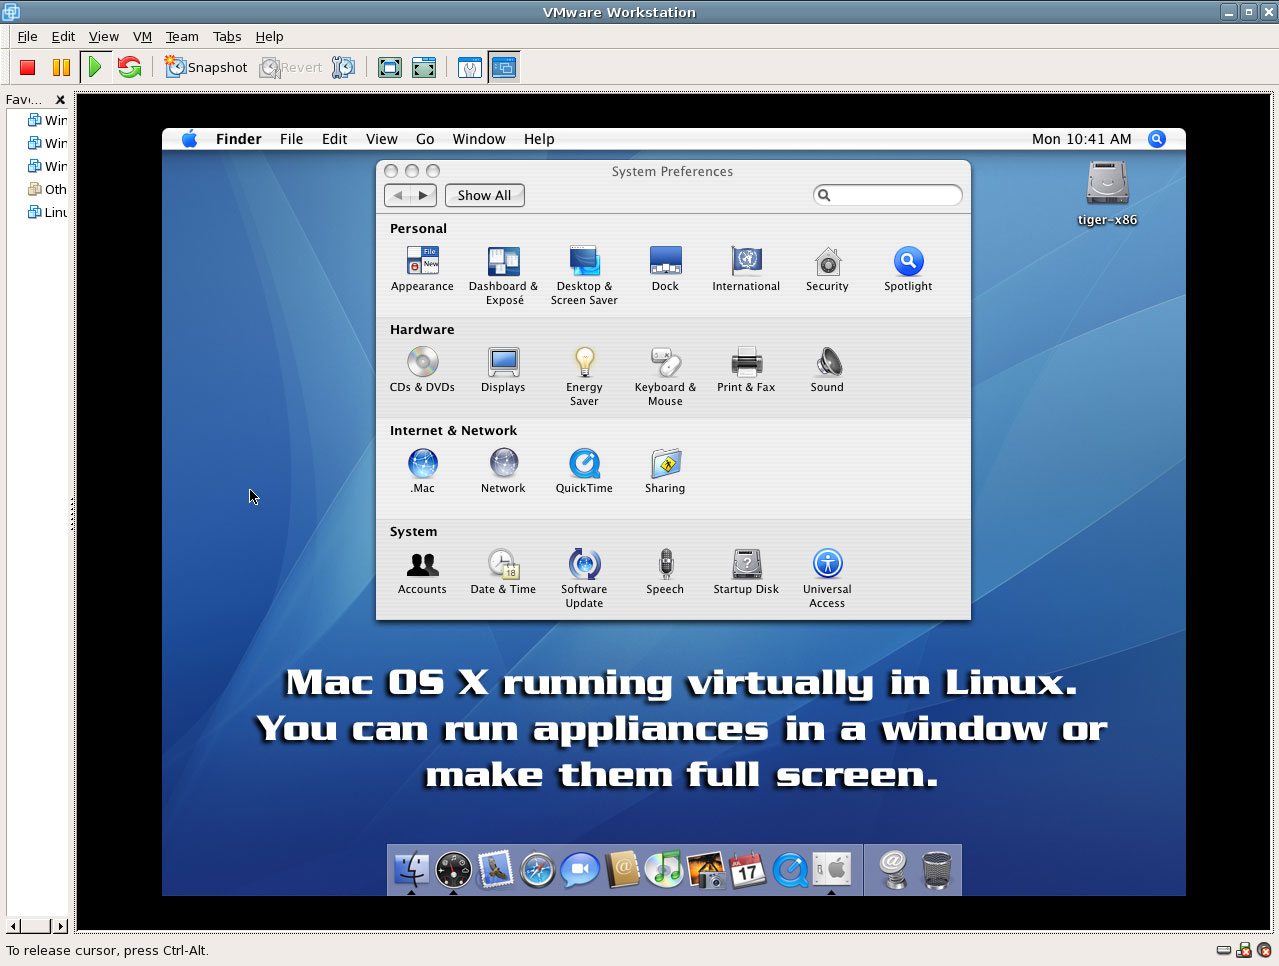Open the Sound preference pane
This screenshot has height=966, width=1279.
[x=827, y=370]
